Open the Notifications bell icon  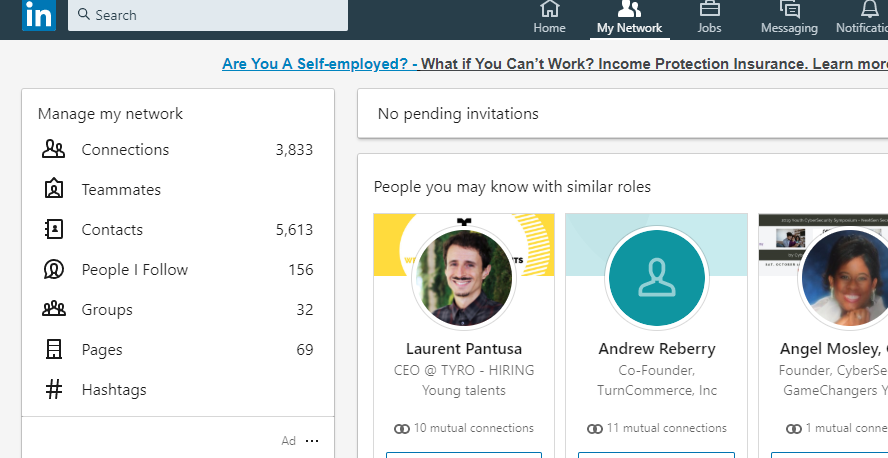point(868,9)
